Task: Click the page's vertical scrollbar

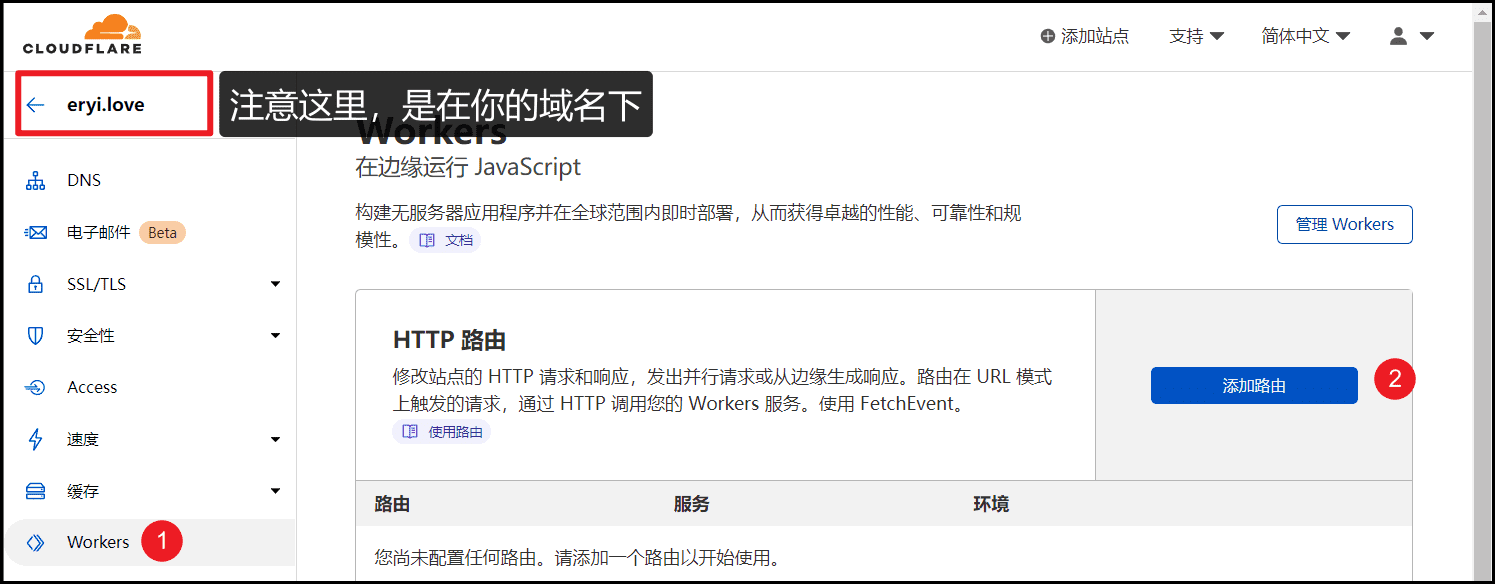Action: 1483,293
